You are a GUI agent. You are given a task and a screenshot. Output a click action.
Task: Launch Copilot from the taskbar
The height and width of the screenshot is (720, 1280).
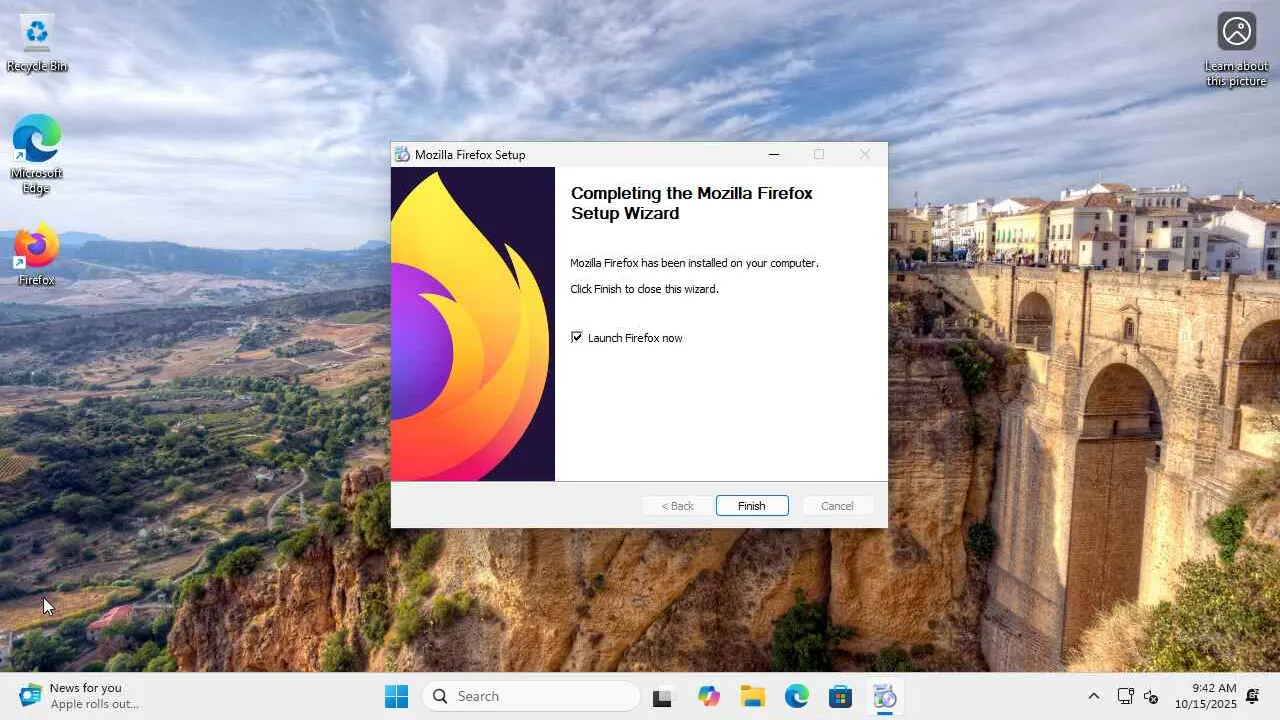[x=709, y=696]
